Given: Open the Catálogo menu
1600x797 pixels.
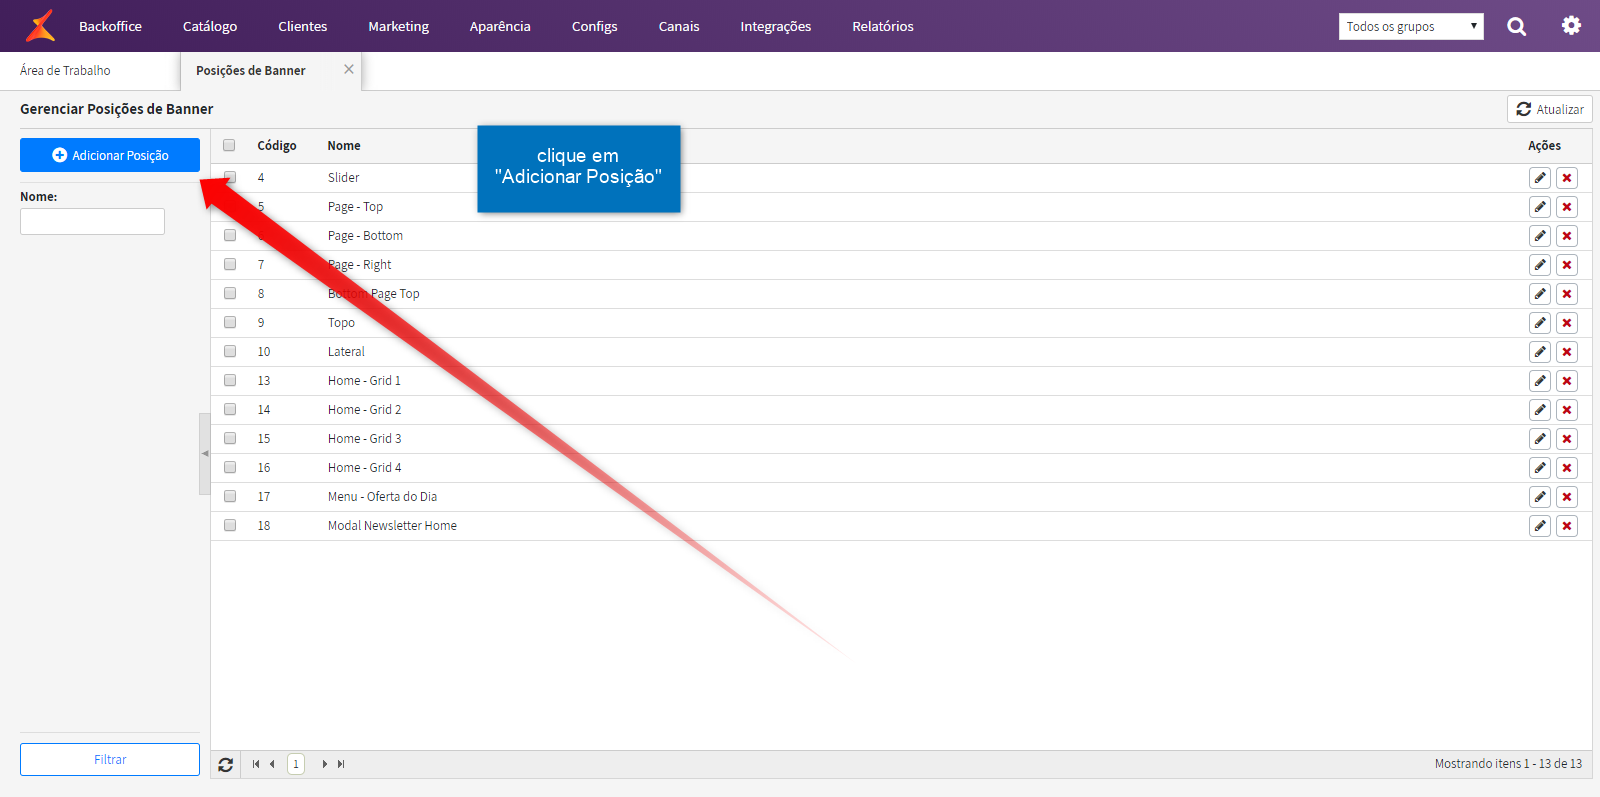Looking at the screenshot, I should [x=210, y=26].
